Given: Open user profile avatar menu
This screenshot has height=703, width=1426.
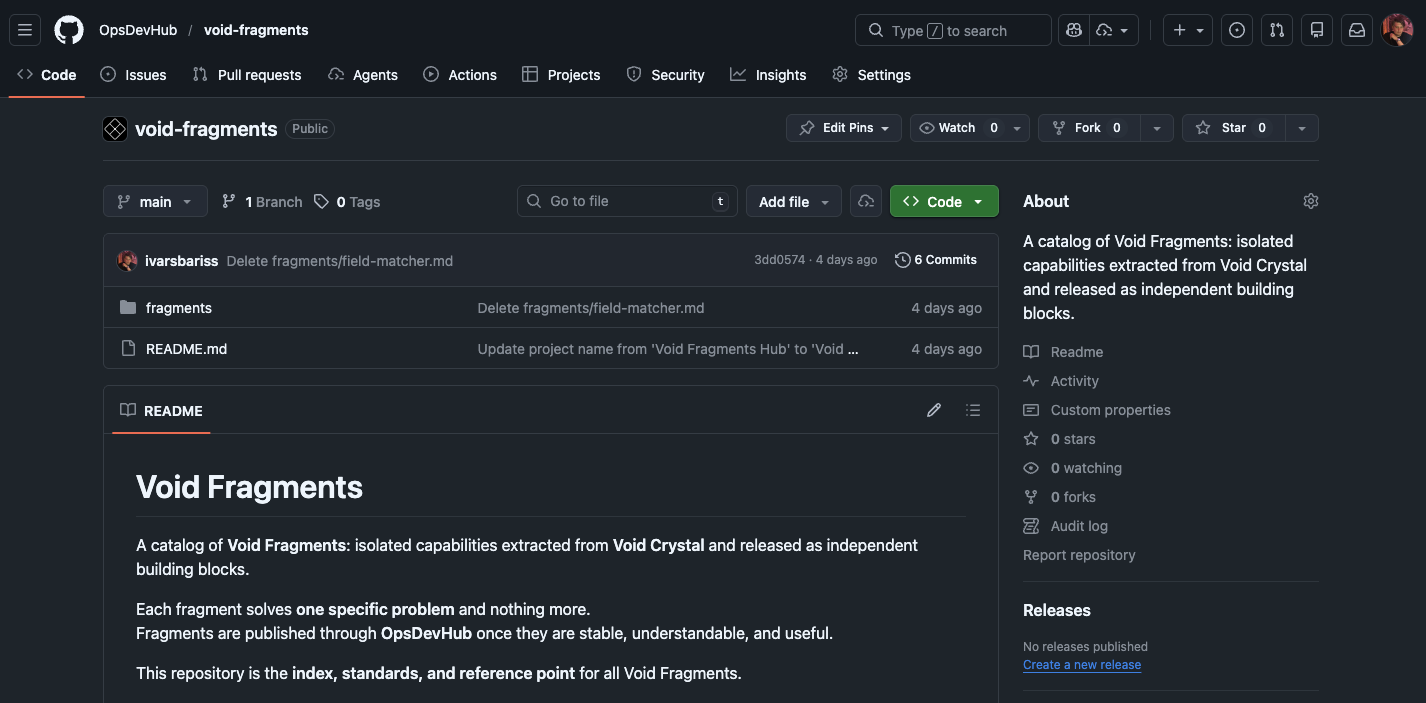Looking at the screenshot, I should [1397, 30].
